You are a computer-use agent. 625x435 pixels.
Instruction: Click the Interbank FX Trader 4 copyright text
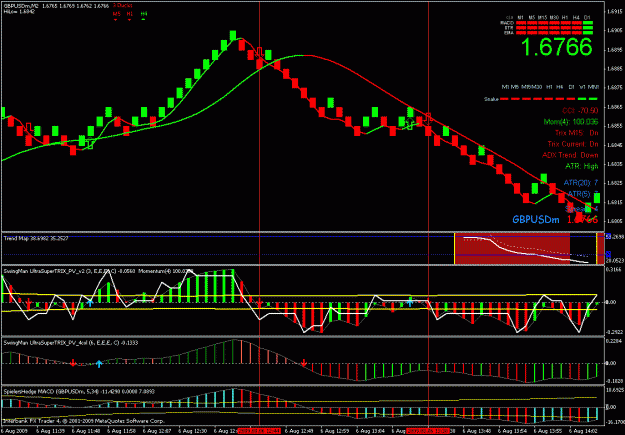[x=84, y=421]
